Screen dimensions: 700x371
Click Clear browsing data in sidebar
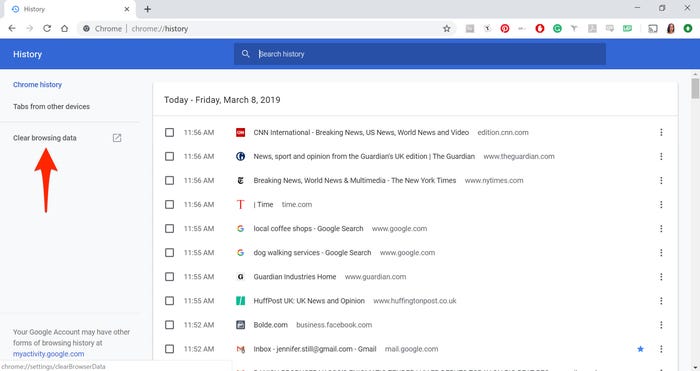point(45,138)
